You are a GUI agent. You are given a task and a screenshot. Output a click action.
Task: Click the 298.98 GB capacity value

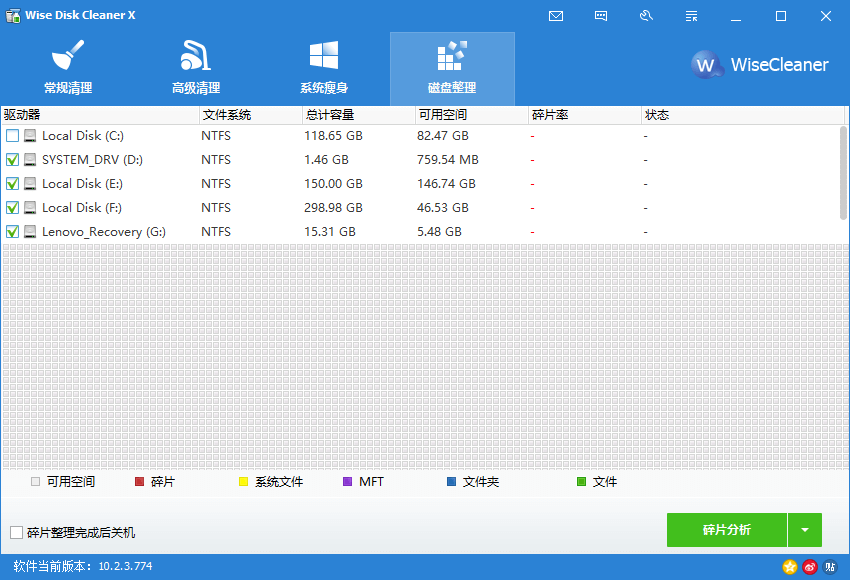[333, 208]
